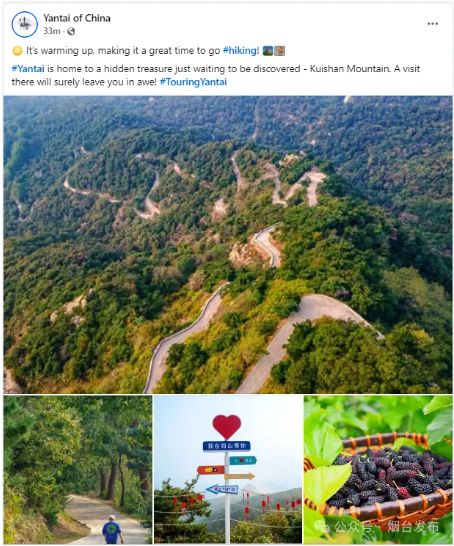
Task: Open the #hiking hashtag
Action: point(241,50)
